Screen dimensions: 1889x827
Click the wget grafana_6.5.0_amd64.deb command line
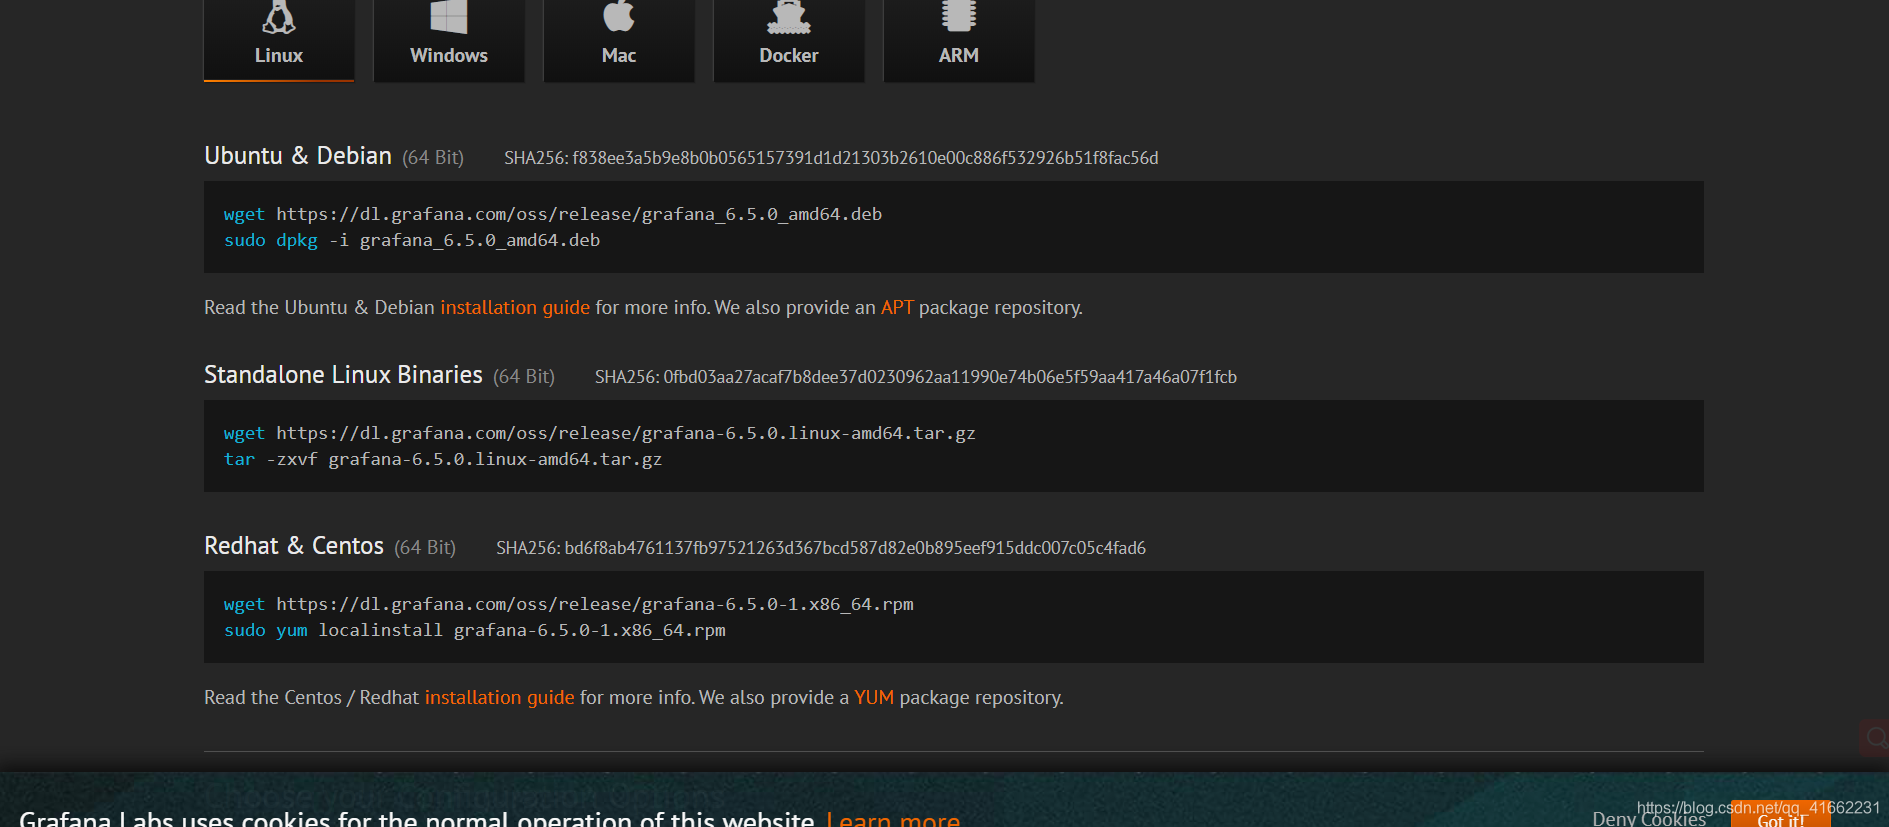pyautogui.click(x=553, y=214)
